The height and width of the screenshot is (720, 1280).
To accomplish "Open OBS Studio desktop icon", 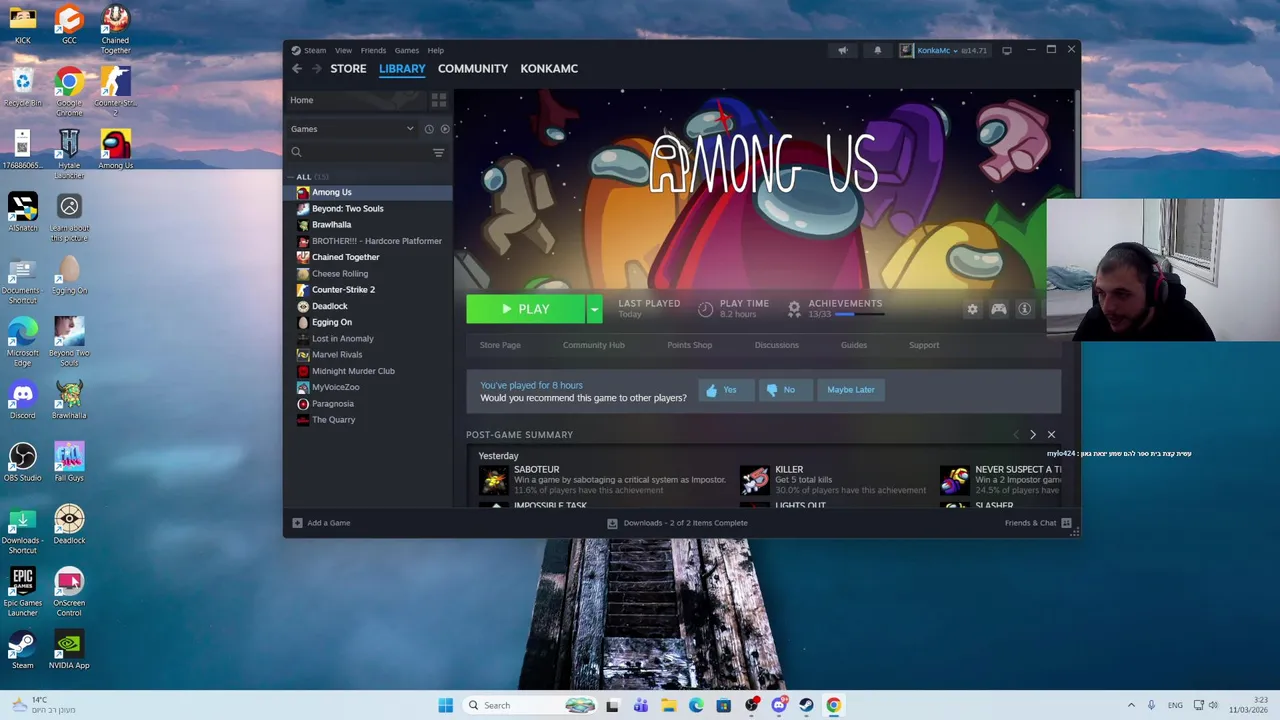I will click(x=22, y=462).
